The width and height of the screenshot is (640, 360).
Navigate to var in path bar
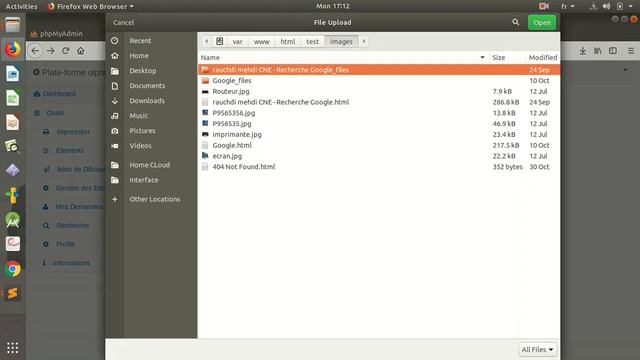tap(238, 42)
